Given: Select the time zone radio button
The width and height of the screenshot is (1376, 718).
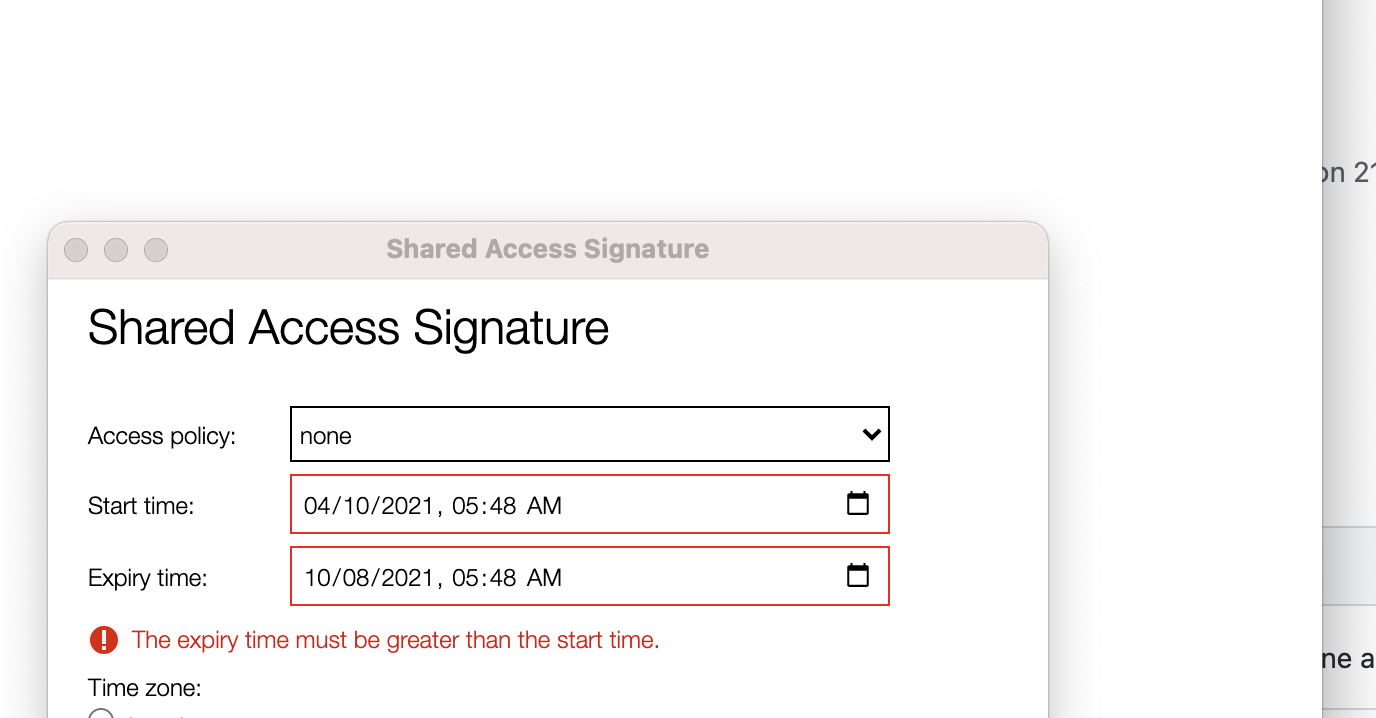Looking at the screenshot, I should (100, 715).
